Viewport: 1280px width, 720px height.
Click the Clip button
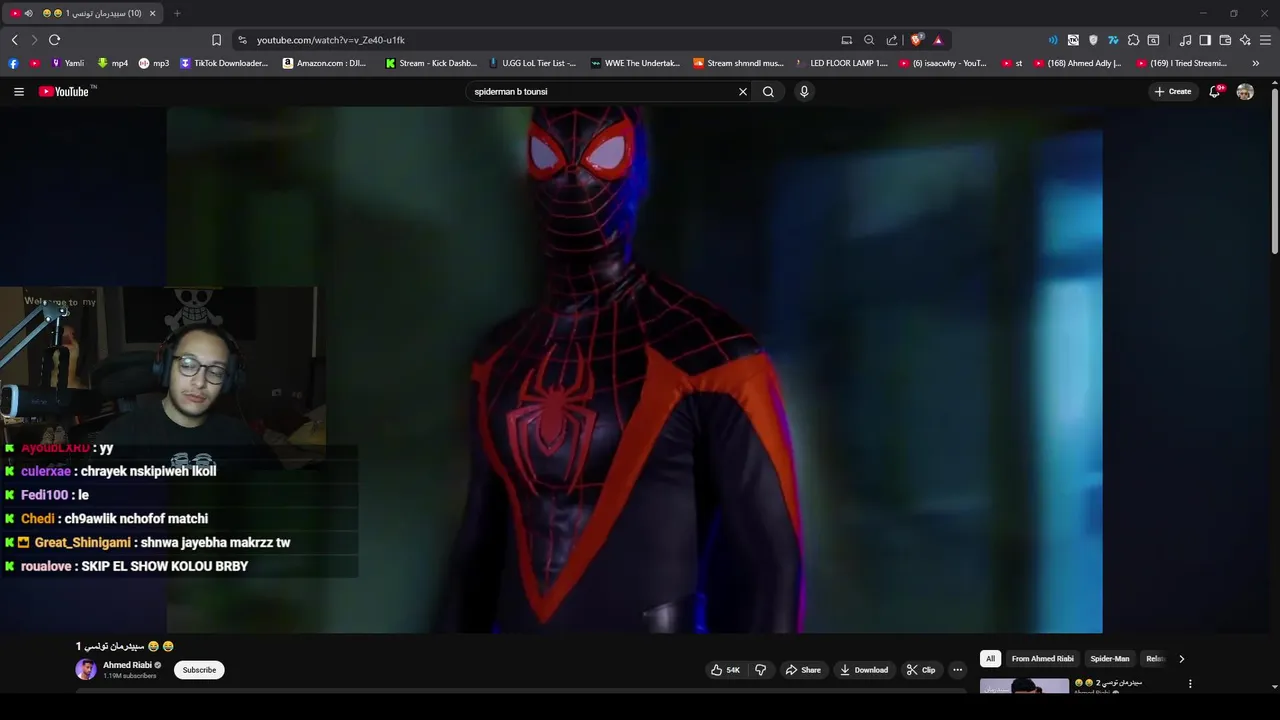pos(921,670)
